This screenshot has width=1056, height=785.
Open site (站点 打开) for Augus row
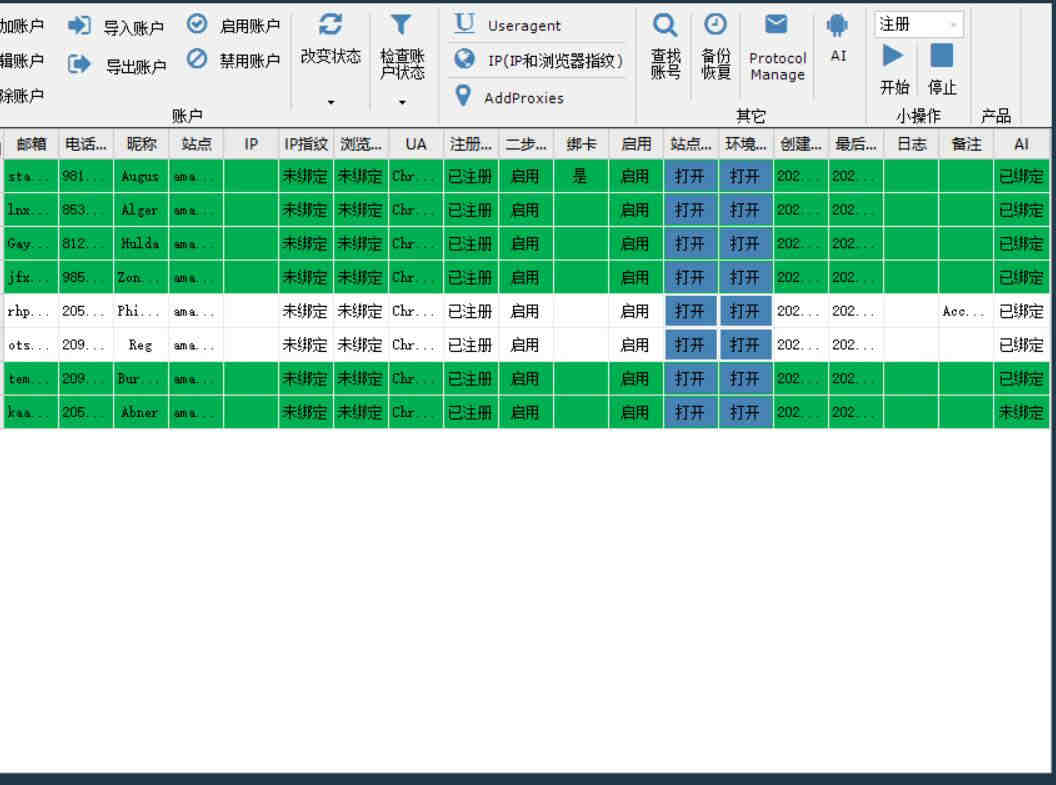pos(690,176)
